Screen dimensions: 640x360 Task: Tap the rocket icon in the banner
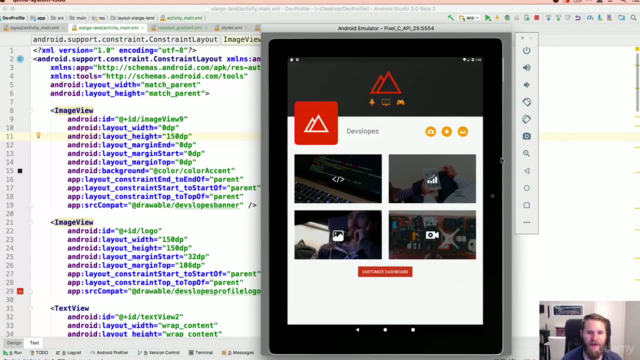click(x=372, y=102)
